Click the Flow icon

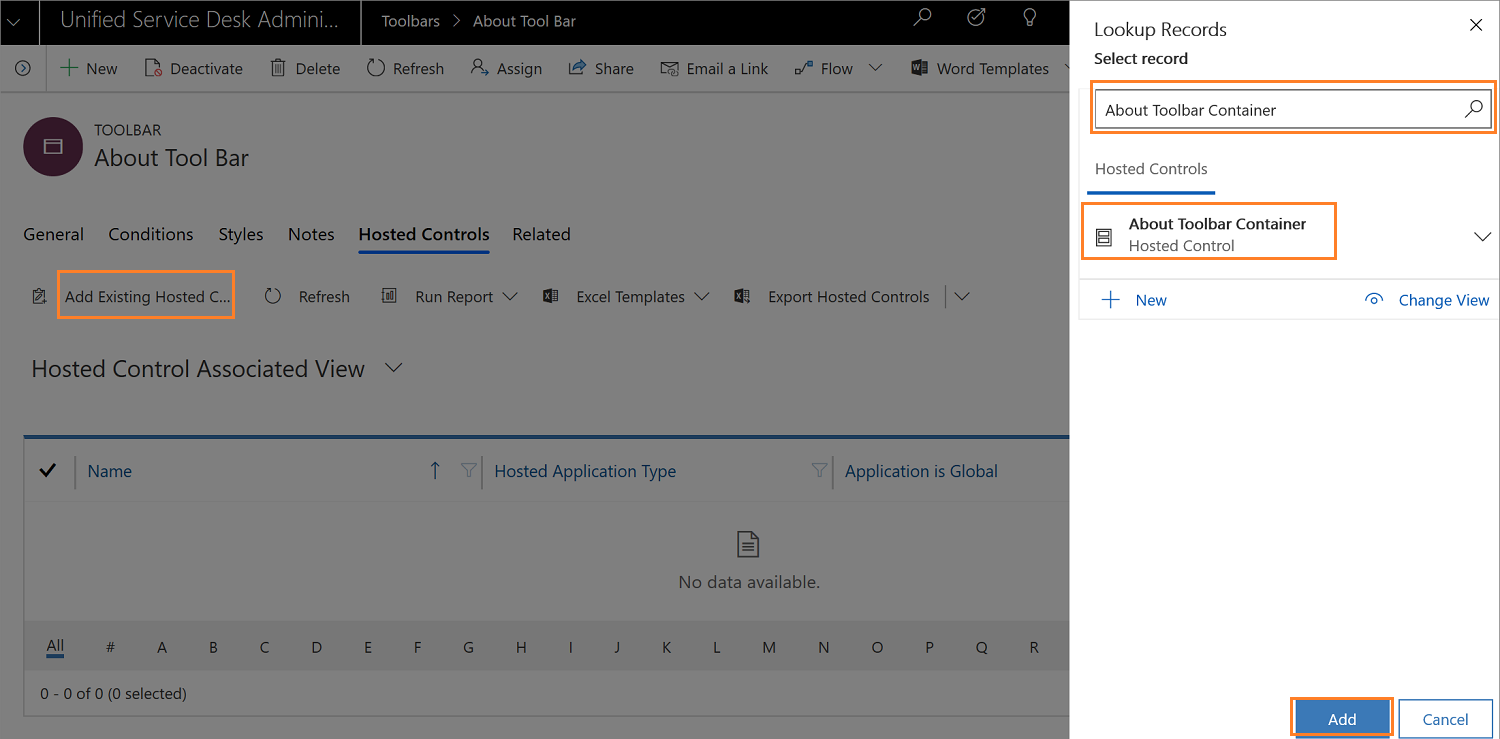coord(803,68)
